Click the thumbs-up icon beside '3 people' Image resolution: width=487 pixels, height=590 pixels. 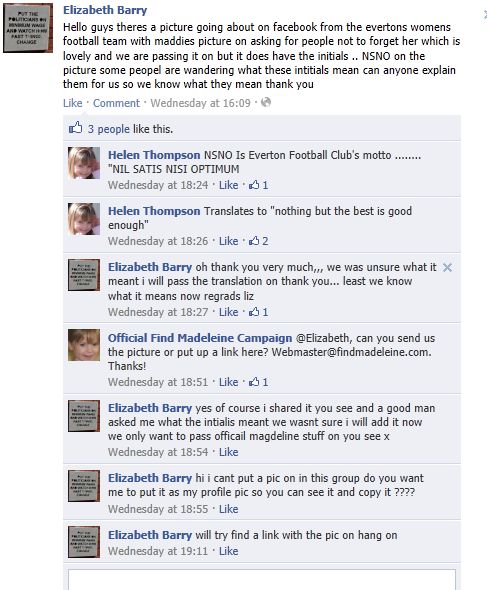[75, 128]
